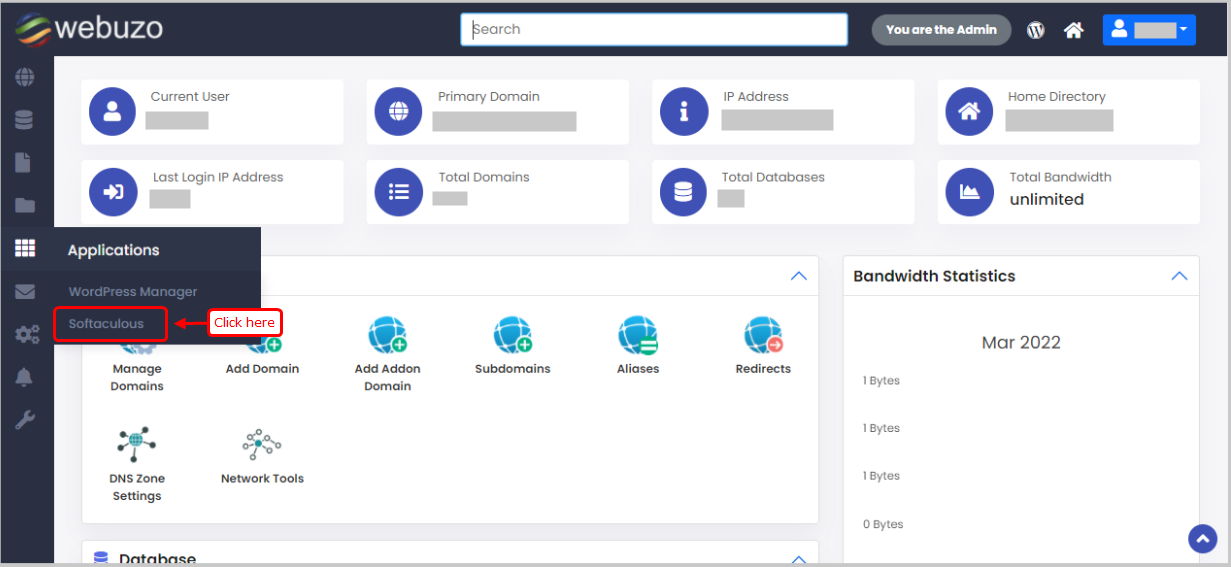Collapse the Database panel
This screenshot has width=1231, height=567.
point(798,559)
